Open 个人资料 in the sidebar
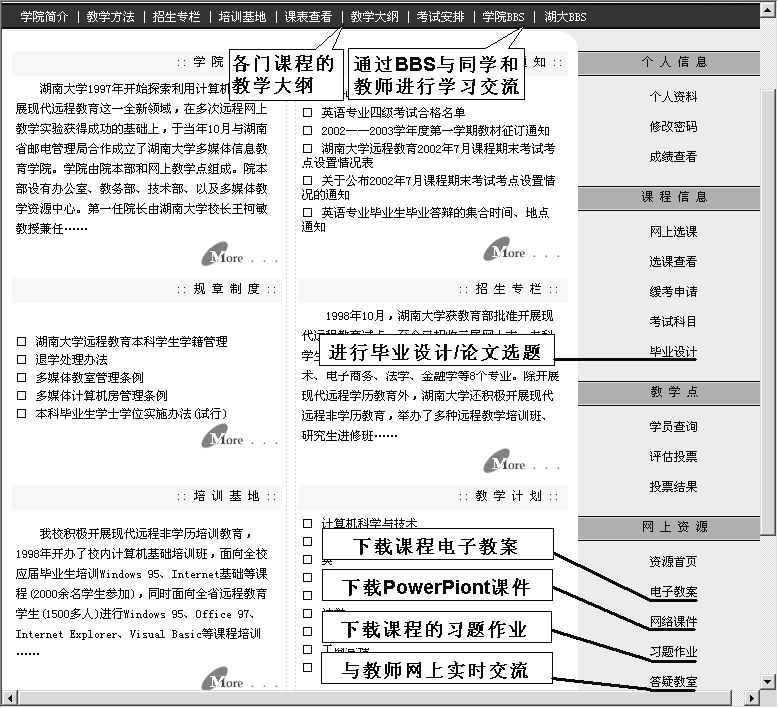Screen dimensions: 778x708 tap(673, 96)
